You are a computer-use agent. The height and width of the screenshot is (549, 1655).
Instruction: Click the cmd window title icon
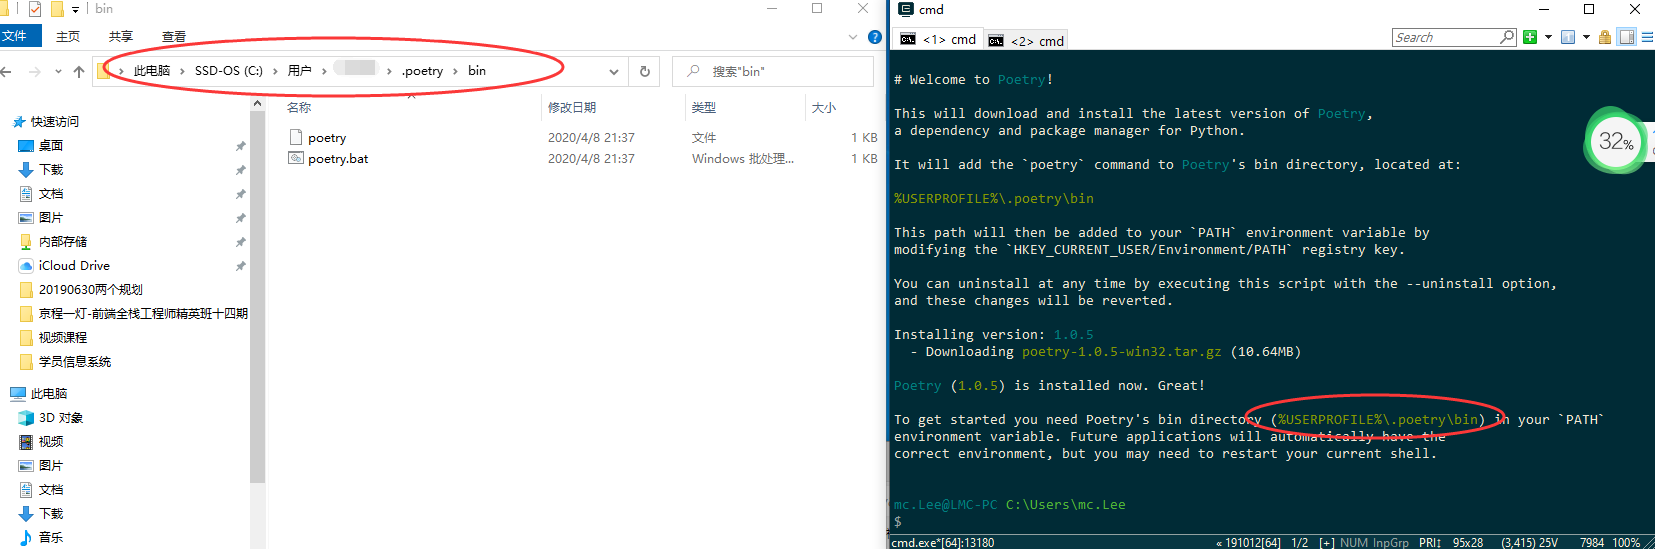[x=906, y=9]
